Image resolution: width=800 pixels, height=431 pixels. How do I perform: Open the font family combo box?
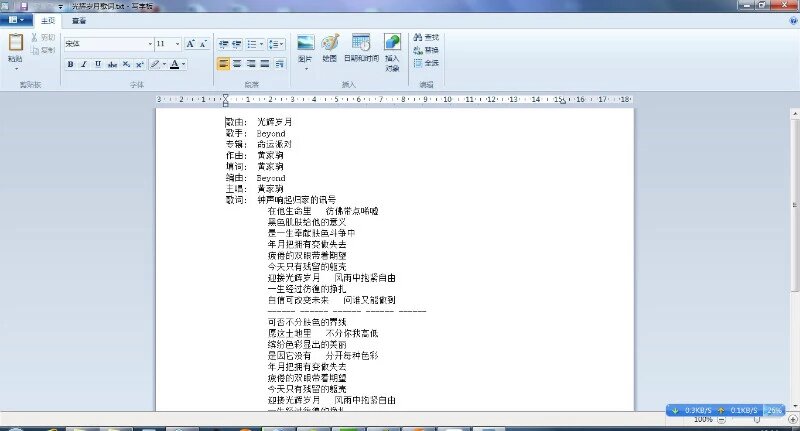coord(109,44)
